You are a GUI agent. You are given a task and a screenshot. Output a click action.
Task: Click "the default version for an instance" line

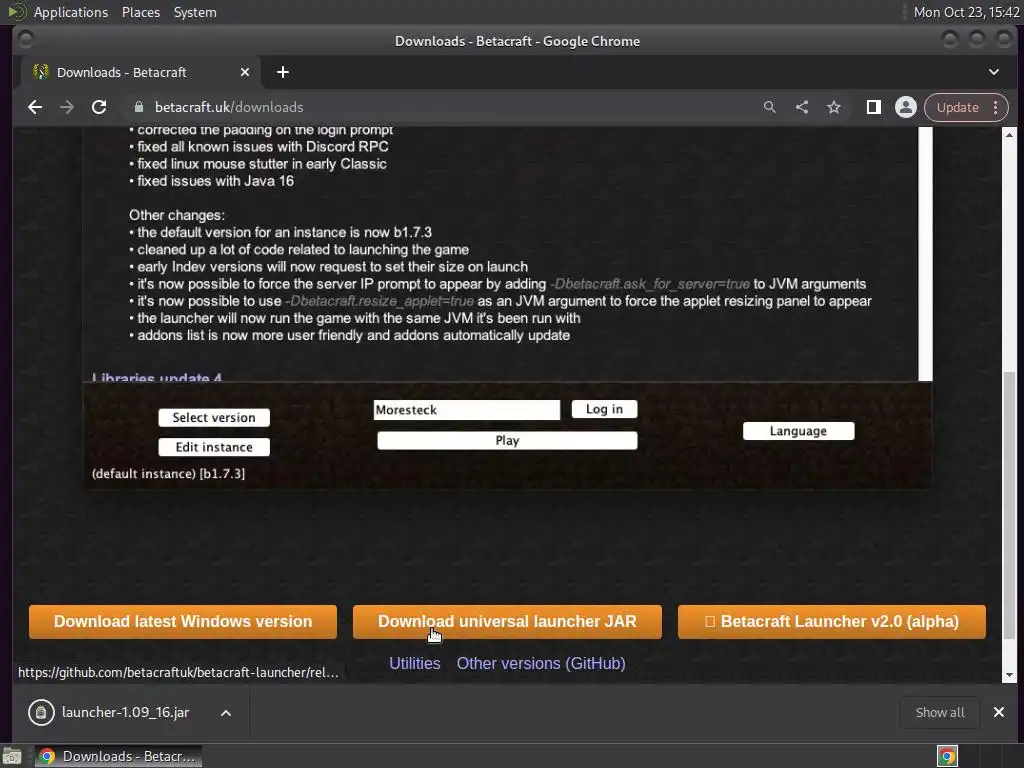tap(284, 232)
